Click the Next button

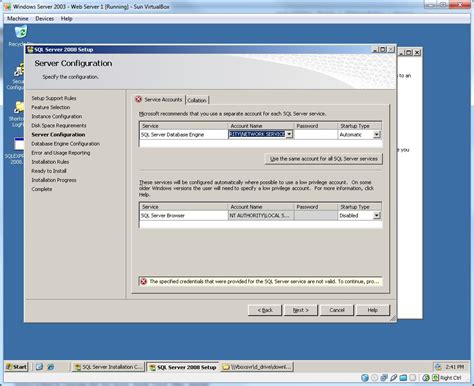click(301, 310)
